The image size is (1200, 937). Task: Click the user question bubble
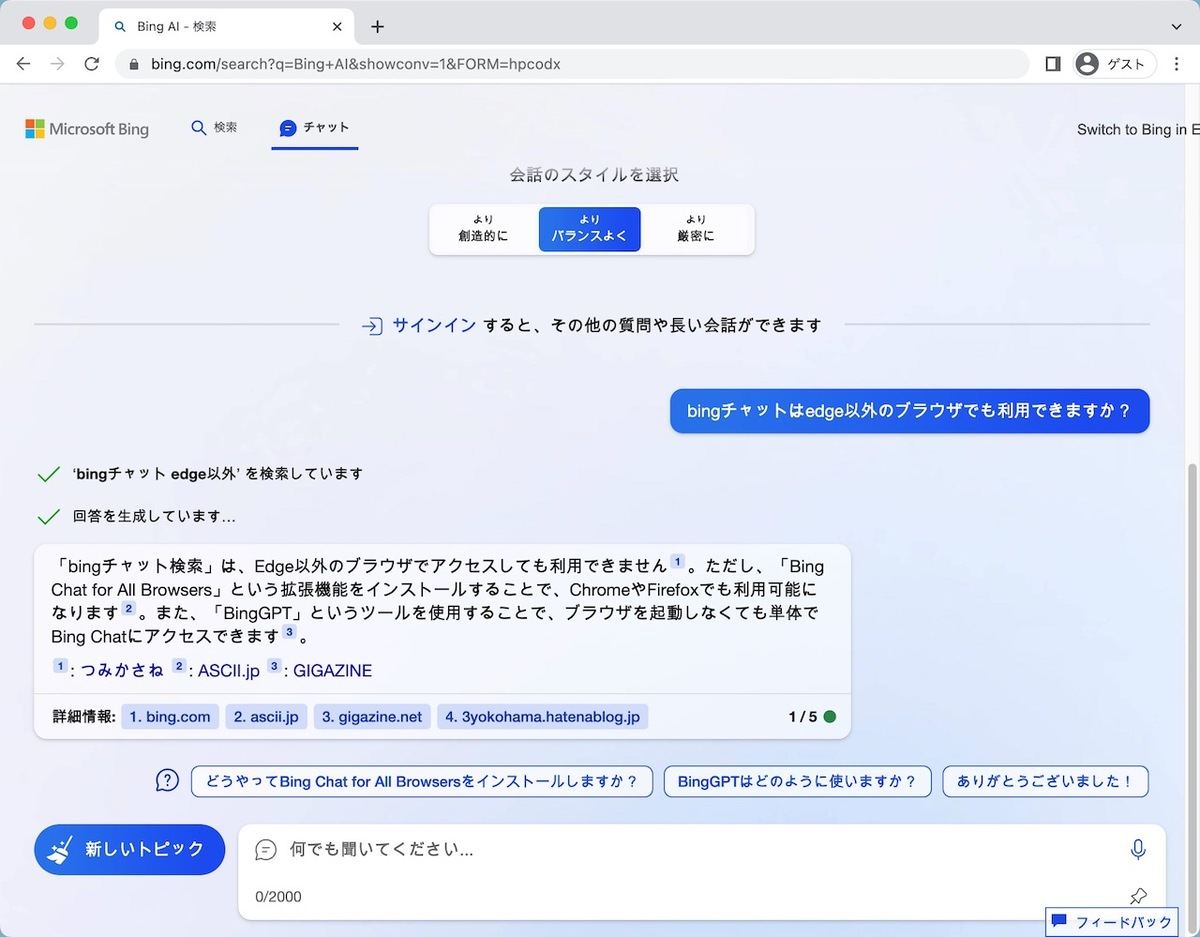(x=910, y=411)
